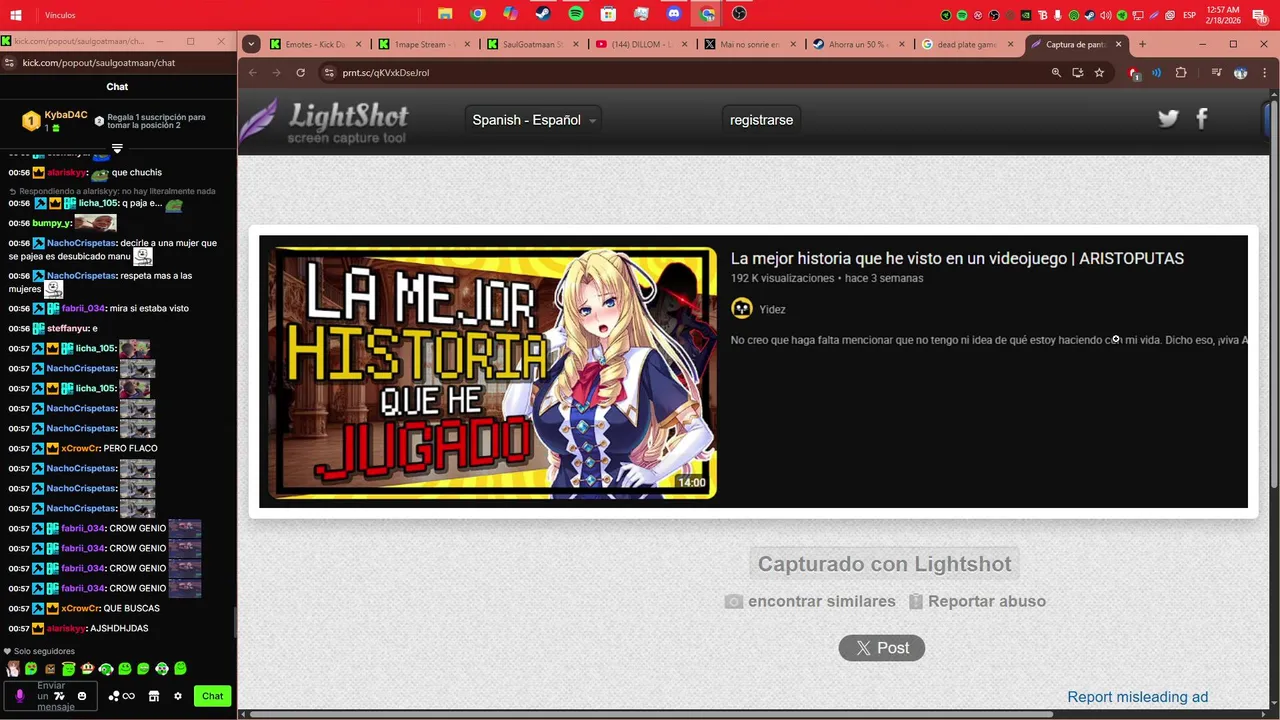This screenshot has height=720, width=1280.
Task: Click the angry brown box emote
Action: pos(50,668)
